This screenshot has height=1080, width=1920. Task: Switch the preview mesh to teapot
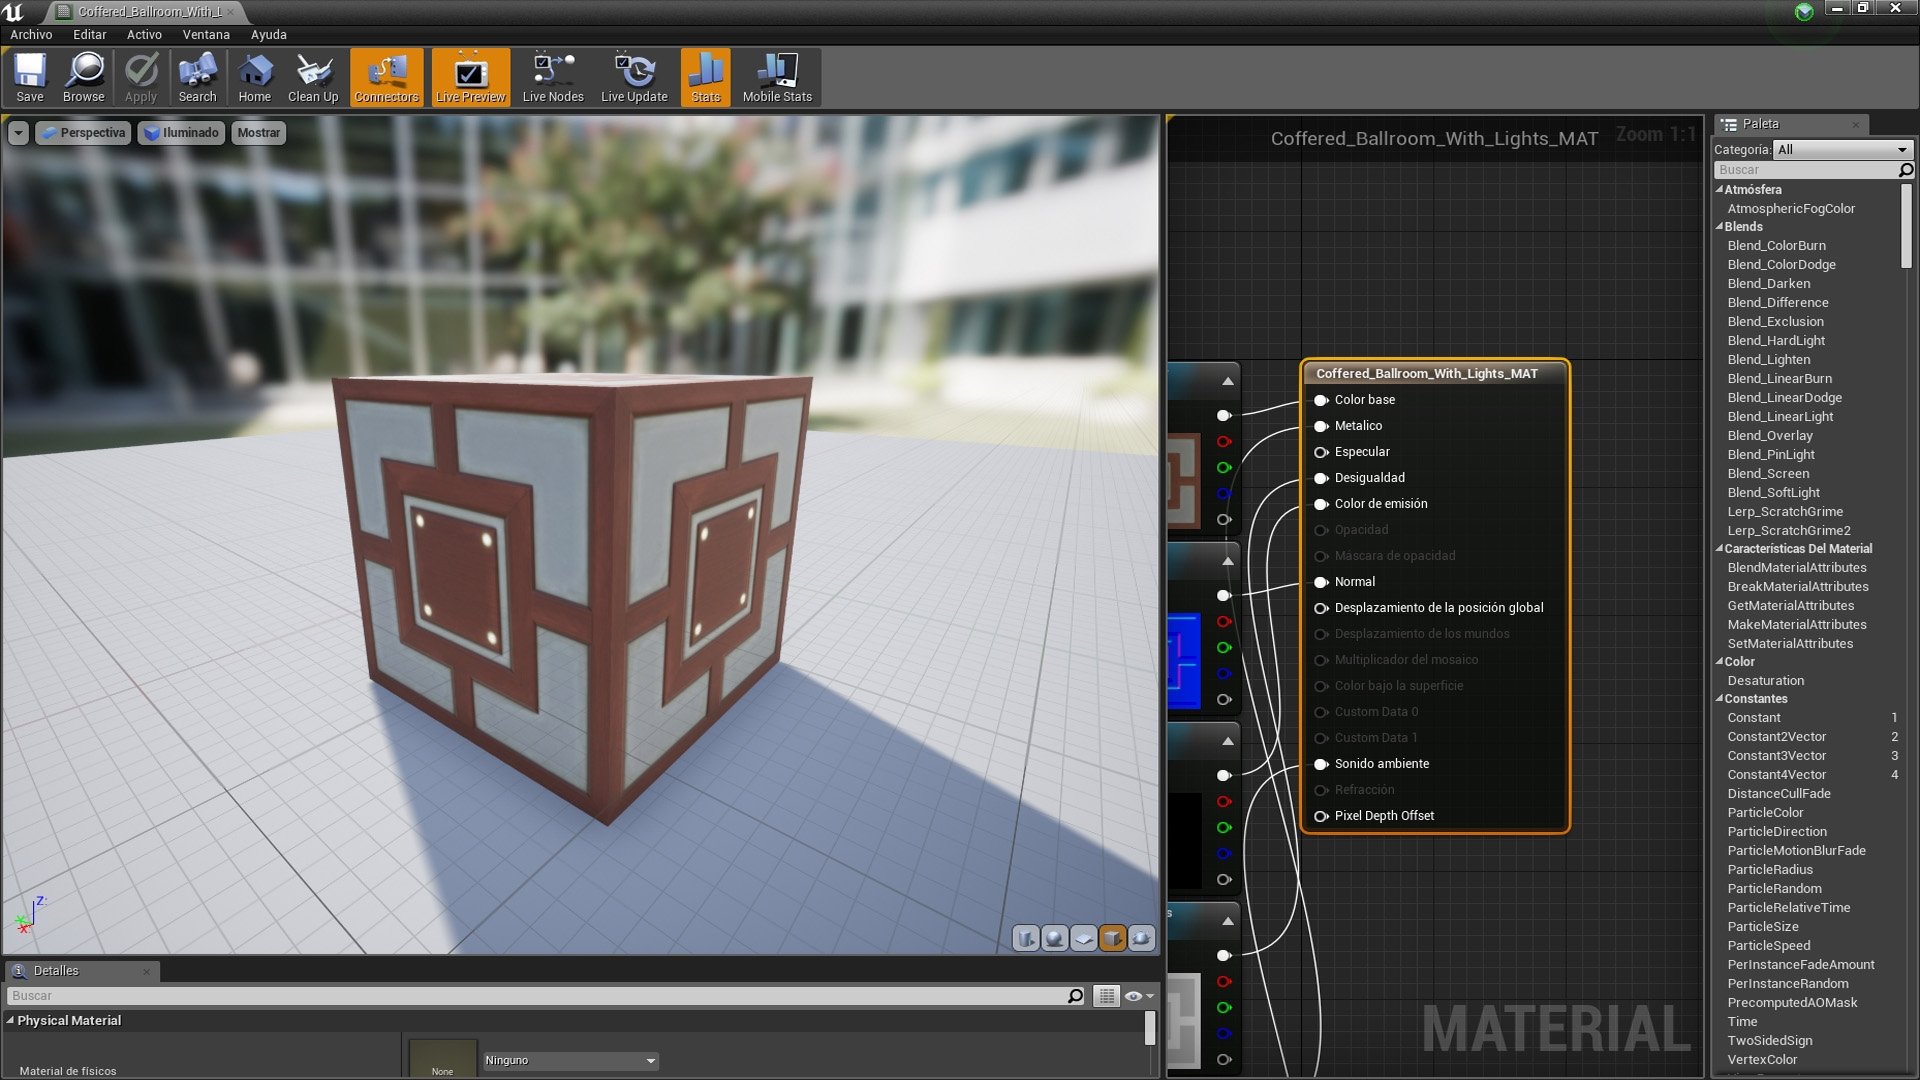(1141, 938)
